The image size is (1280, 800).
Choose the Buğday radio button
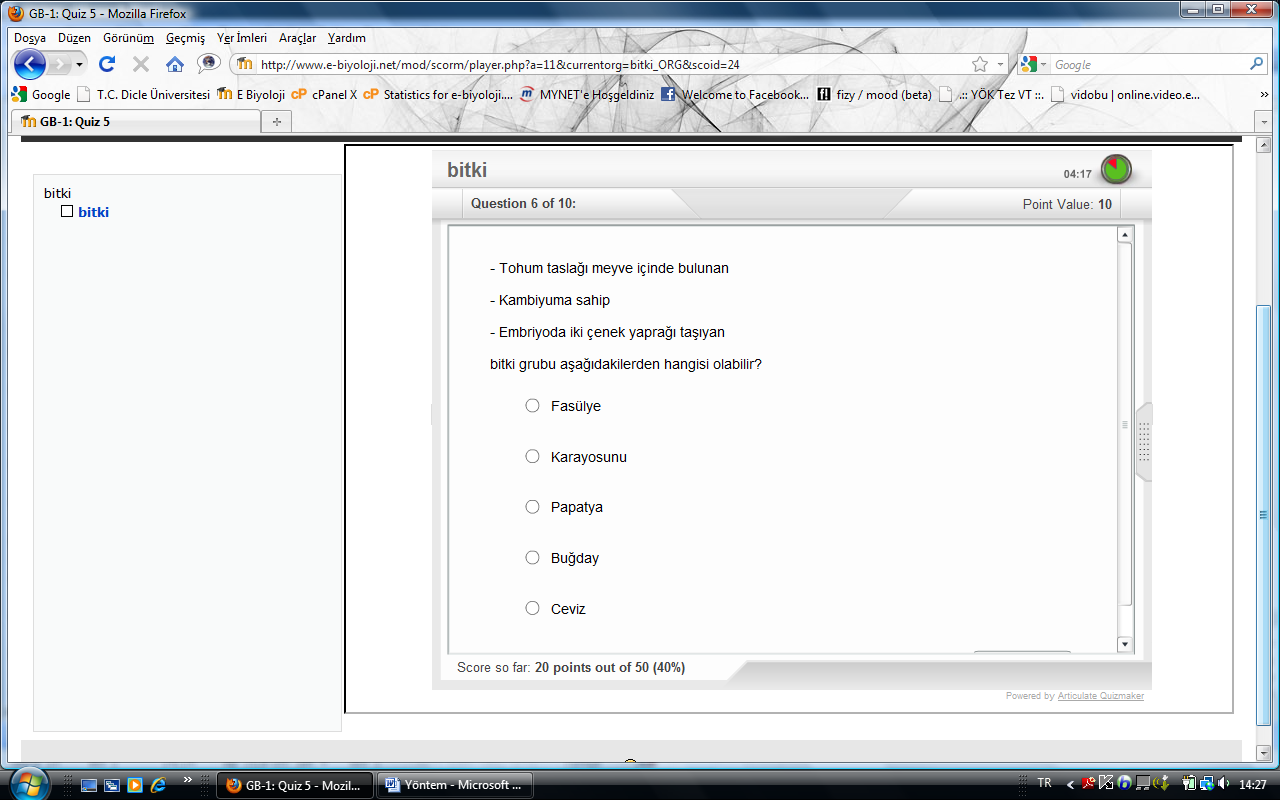(532, 557)
